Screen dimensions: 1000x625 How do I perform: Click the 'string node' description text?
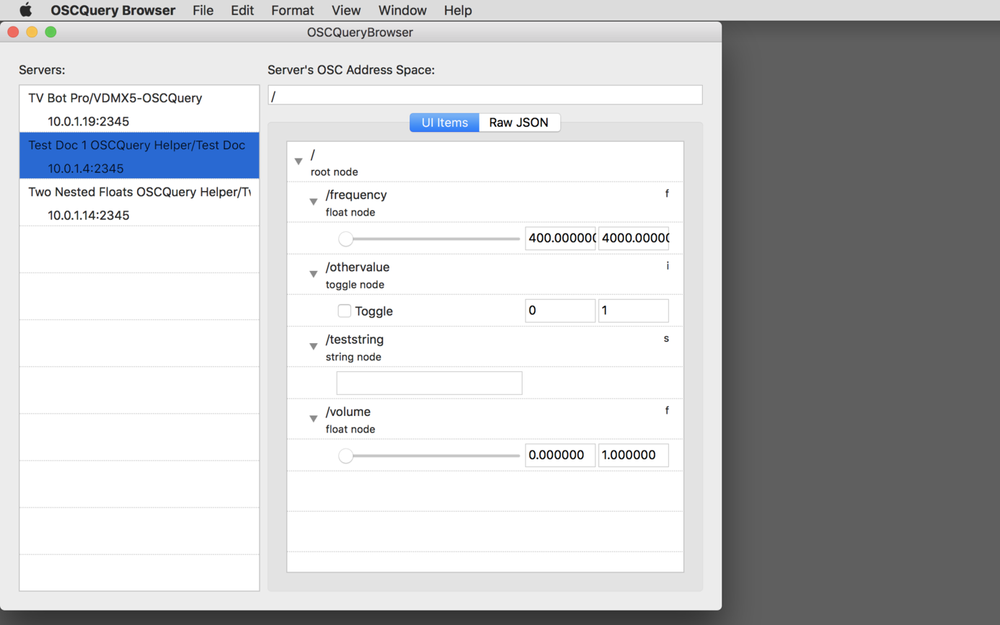point(353,357)
